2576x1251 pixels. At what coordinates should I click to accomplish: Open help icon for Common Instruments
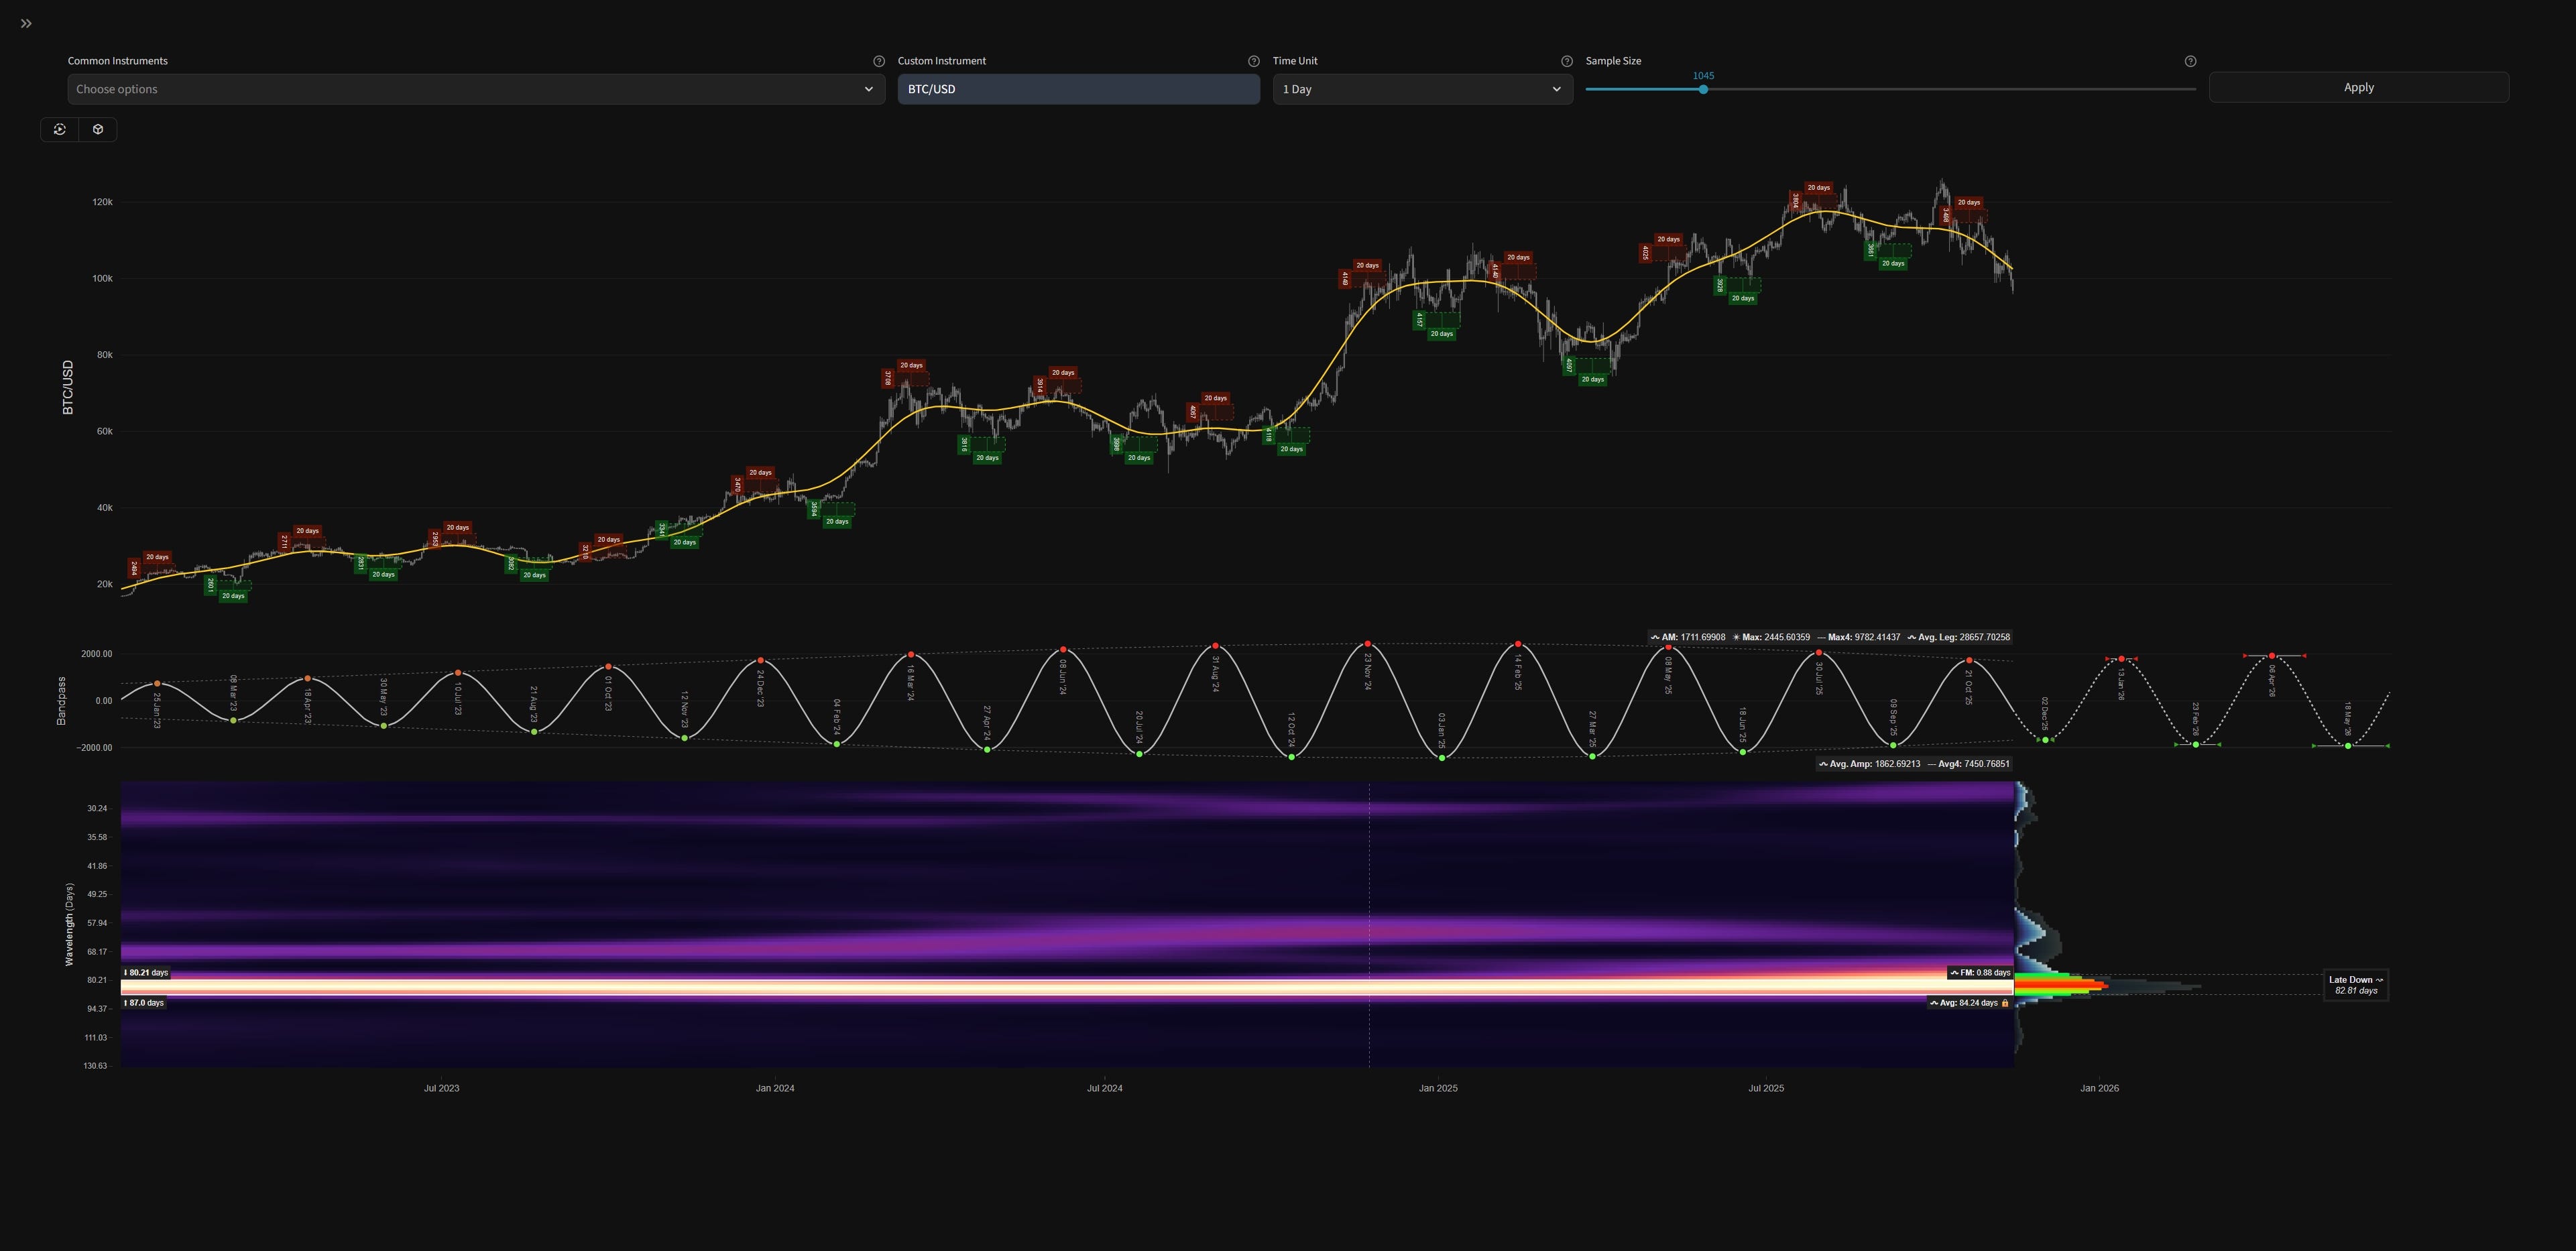tap(879, 61)
